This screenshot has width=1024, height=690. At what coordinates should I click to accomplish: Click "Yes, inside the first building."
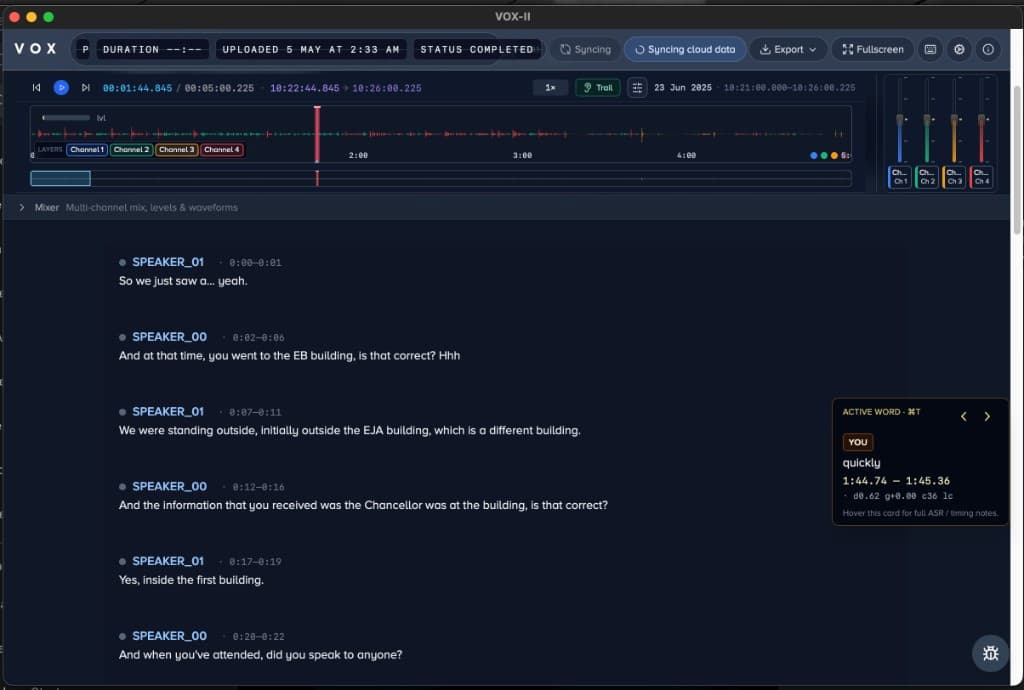(191, 580)
